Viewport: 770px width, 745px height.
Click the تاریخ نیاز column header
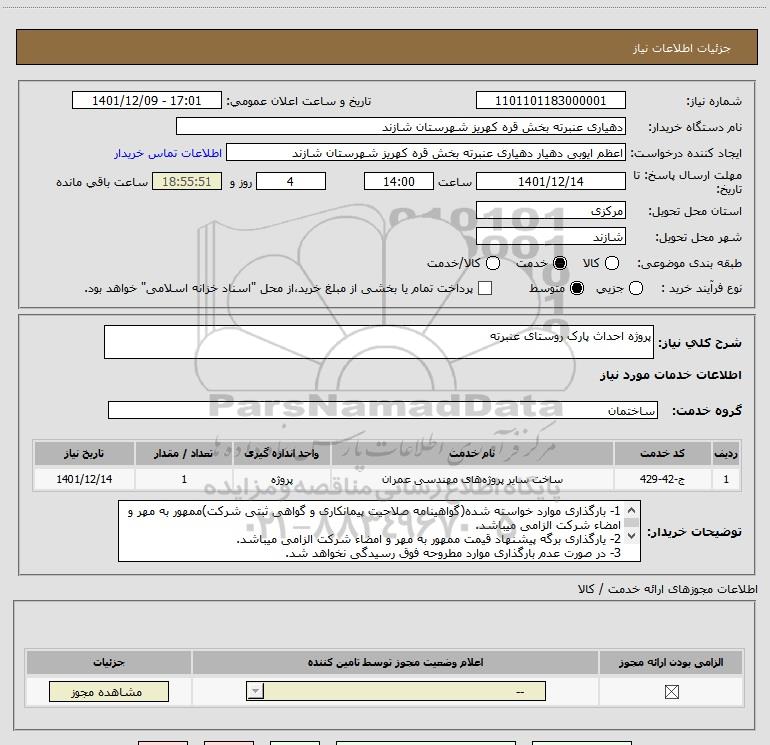point(84,453)
